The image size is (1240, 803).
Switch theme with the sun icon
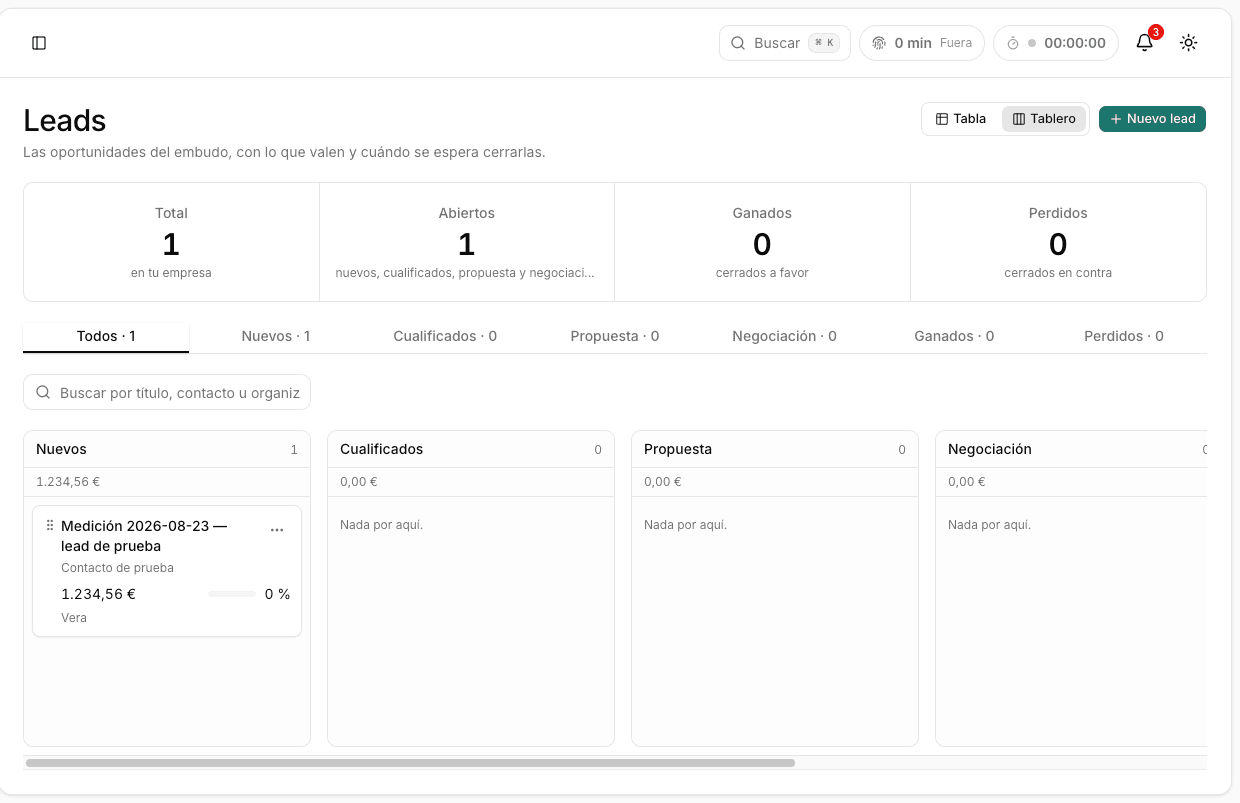pos(1188,43)
